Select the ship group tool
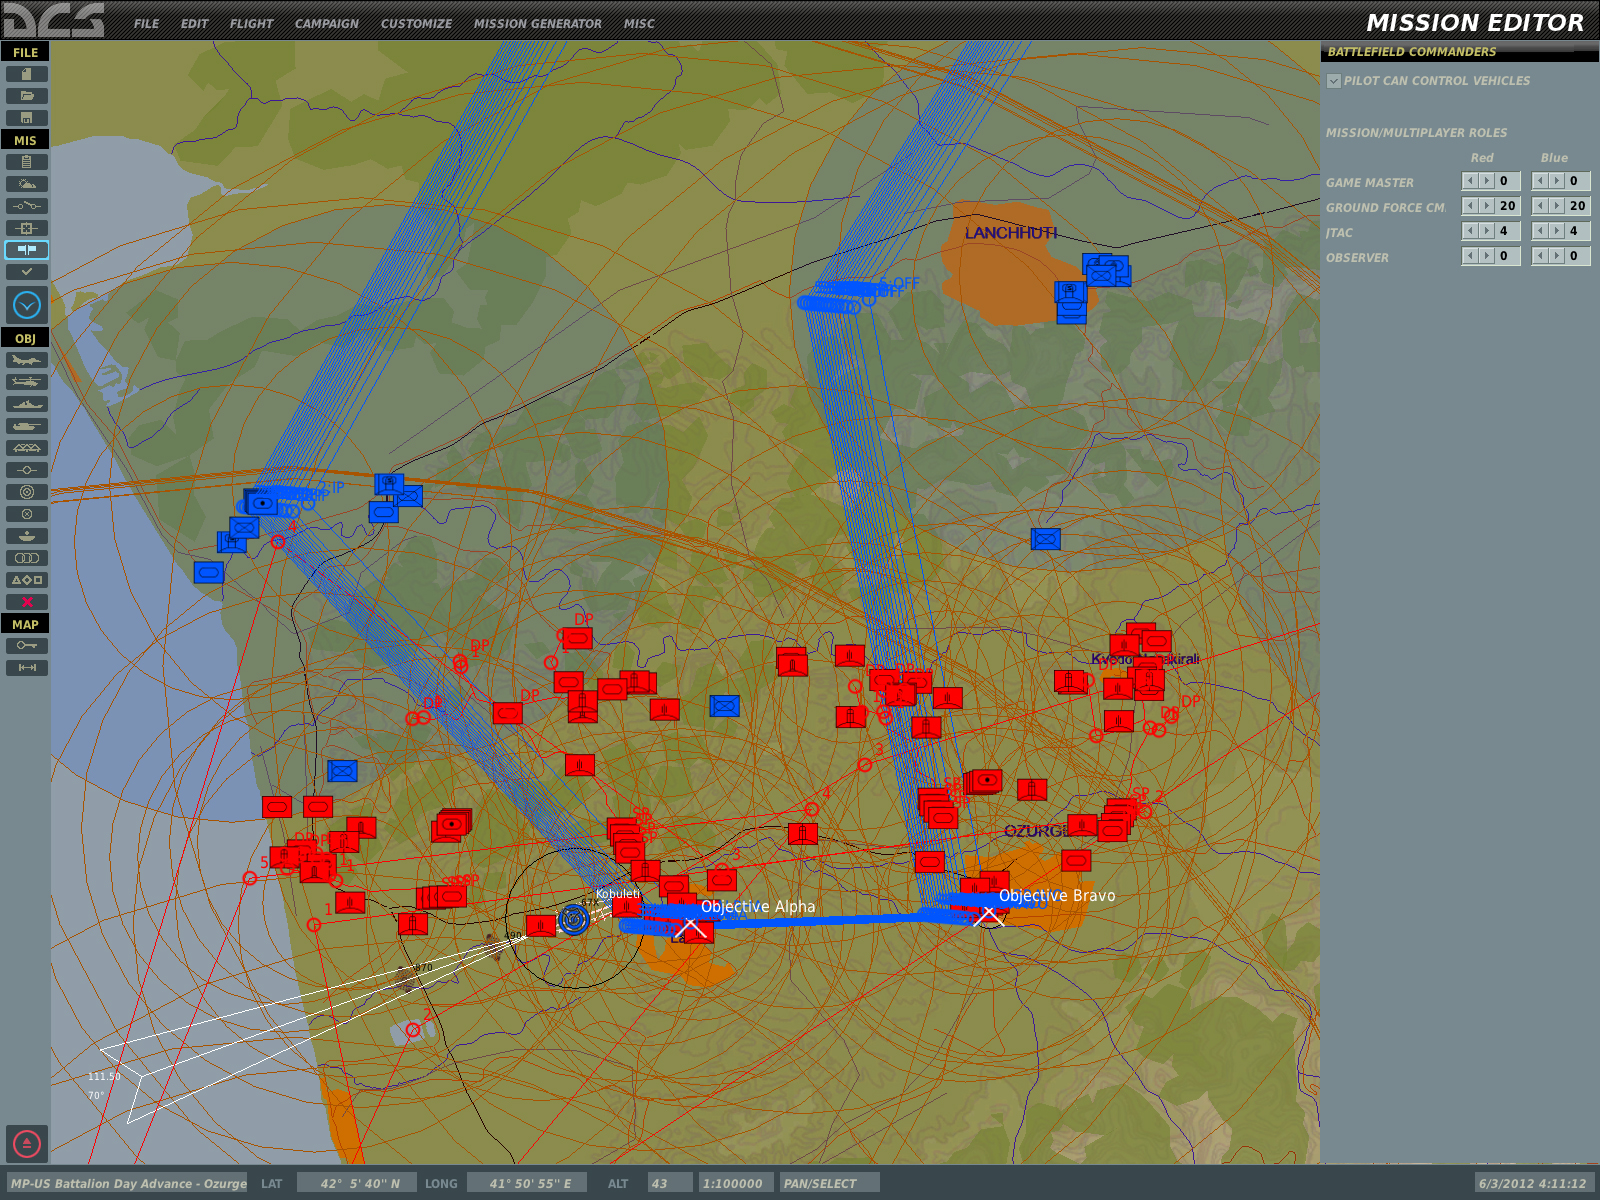 [27, 404]
